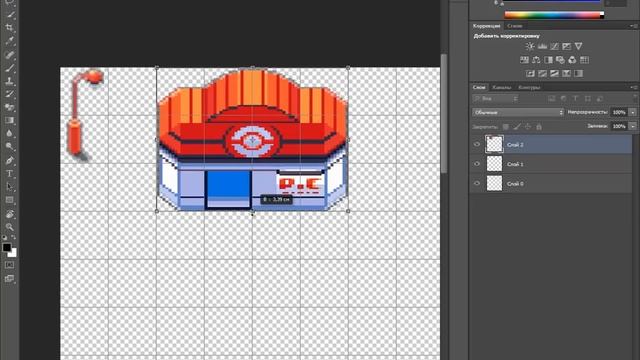Add a Hue/Saturation adjustment layer
The image size is (640, 360).
524,60
